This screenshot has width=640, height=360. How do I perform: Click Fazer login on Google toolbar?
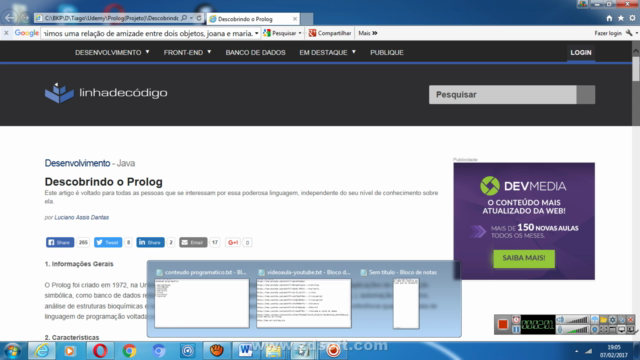click(x=608, y=33)
